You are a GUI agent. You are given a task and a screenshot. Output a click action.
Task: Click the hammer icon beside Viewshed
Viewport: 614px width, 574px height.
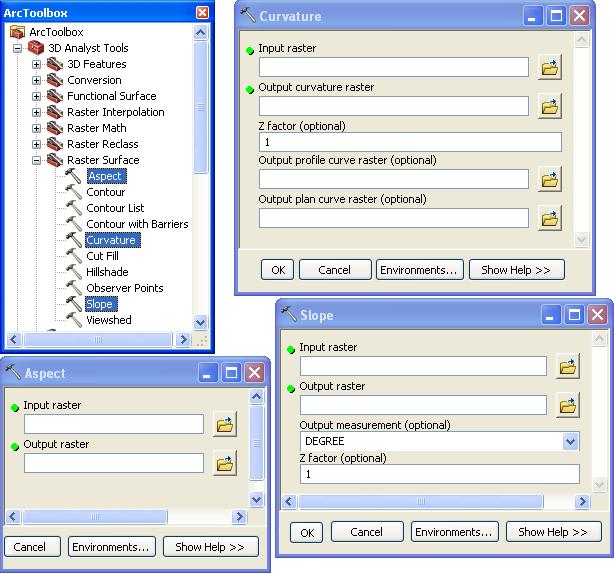[x=73, y=320]
